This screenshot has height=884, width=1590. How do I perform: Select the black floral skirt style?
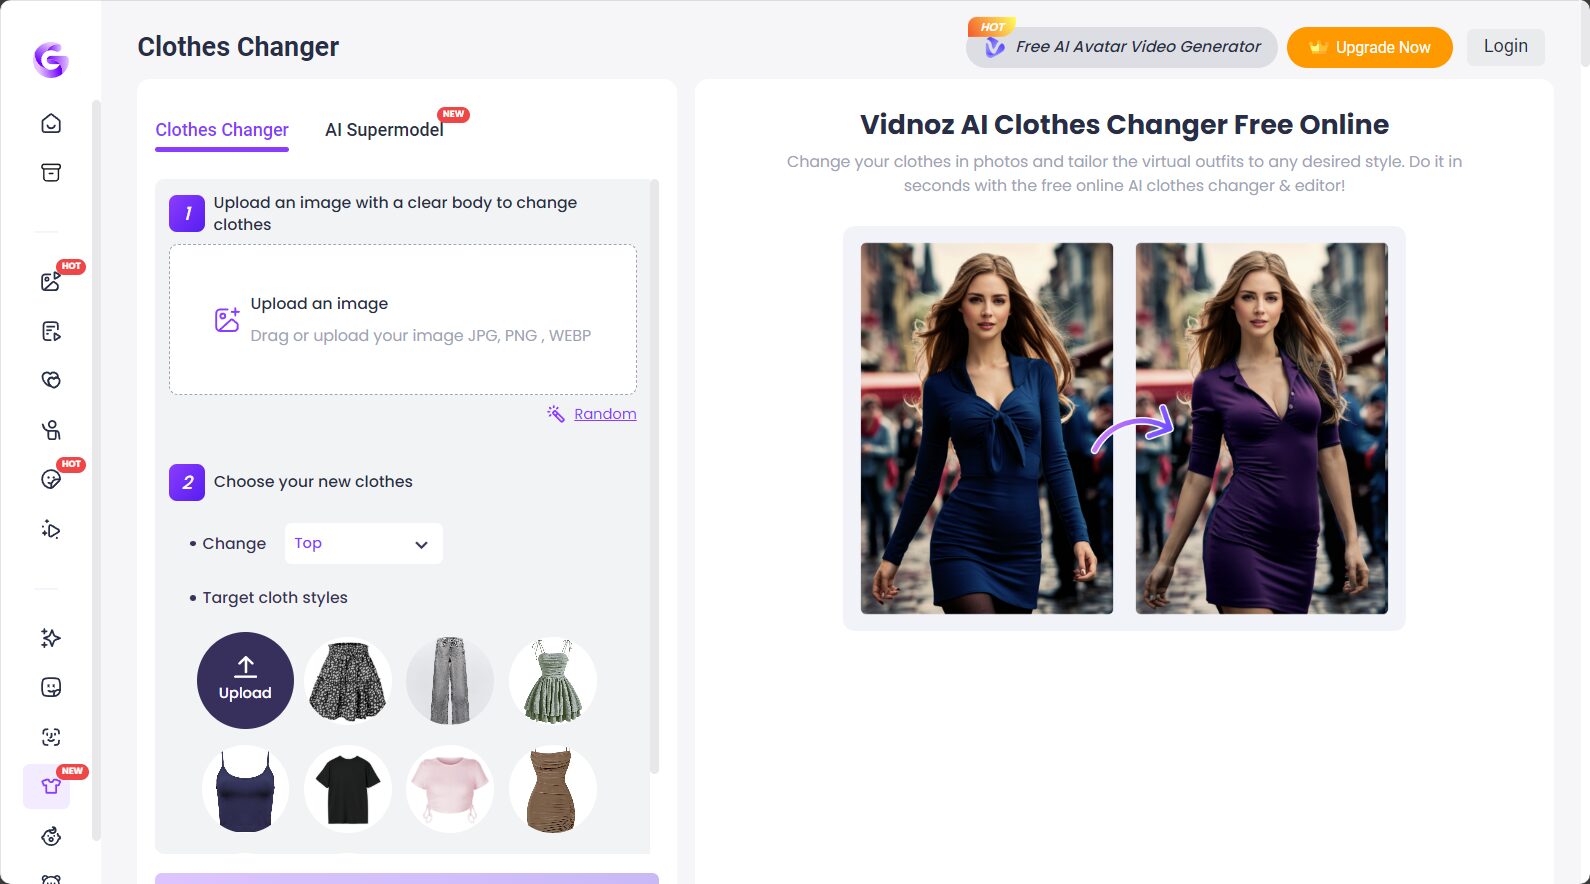(348, 681)
